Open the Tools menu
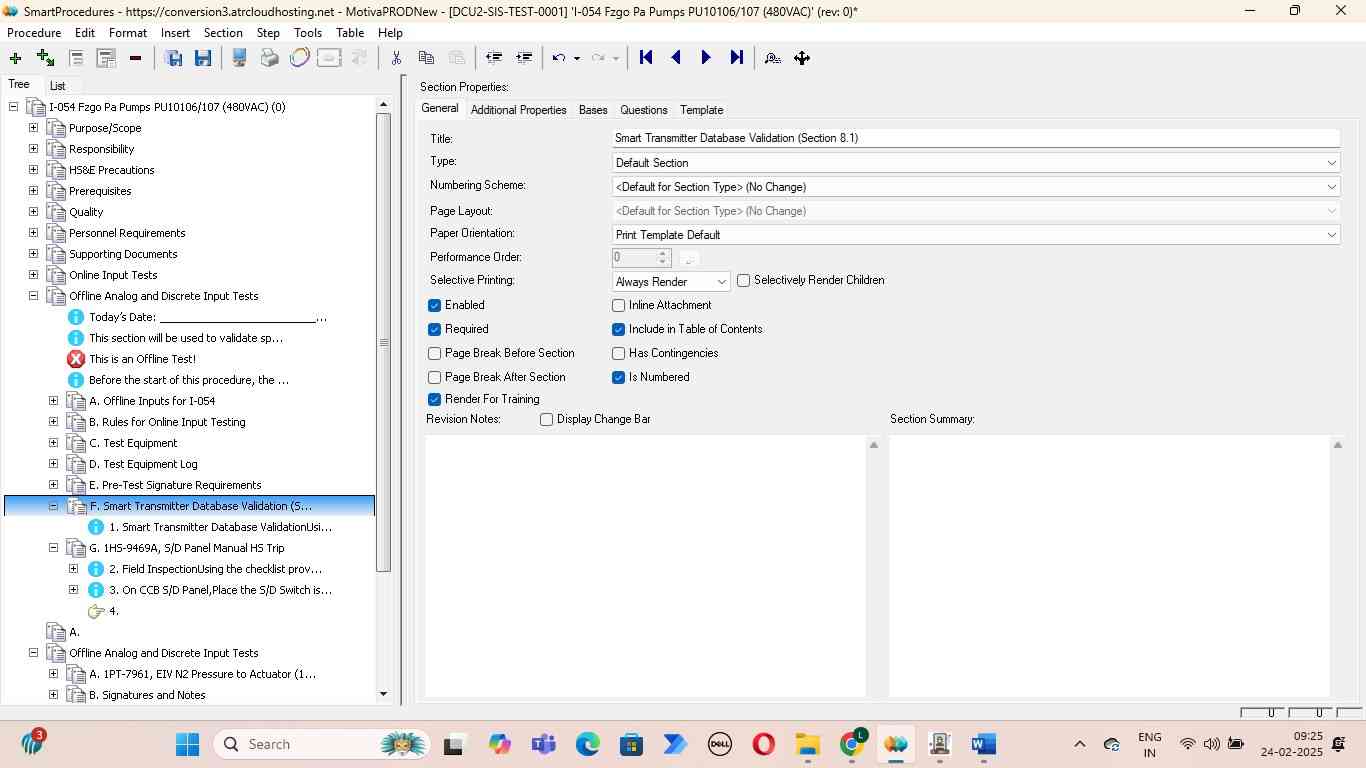The image size is (1366, 768). (x=308, y=33)
